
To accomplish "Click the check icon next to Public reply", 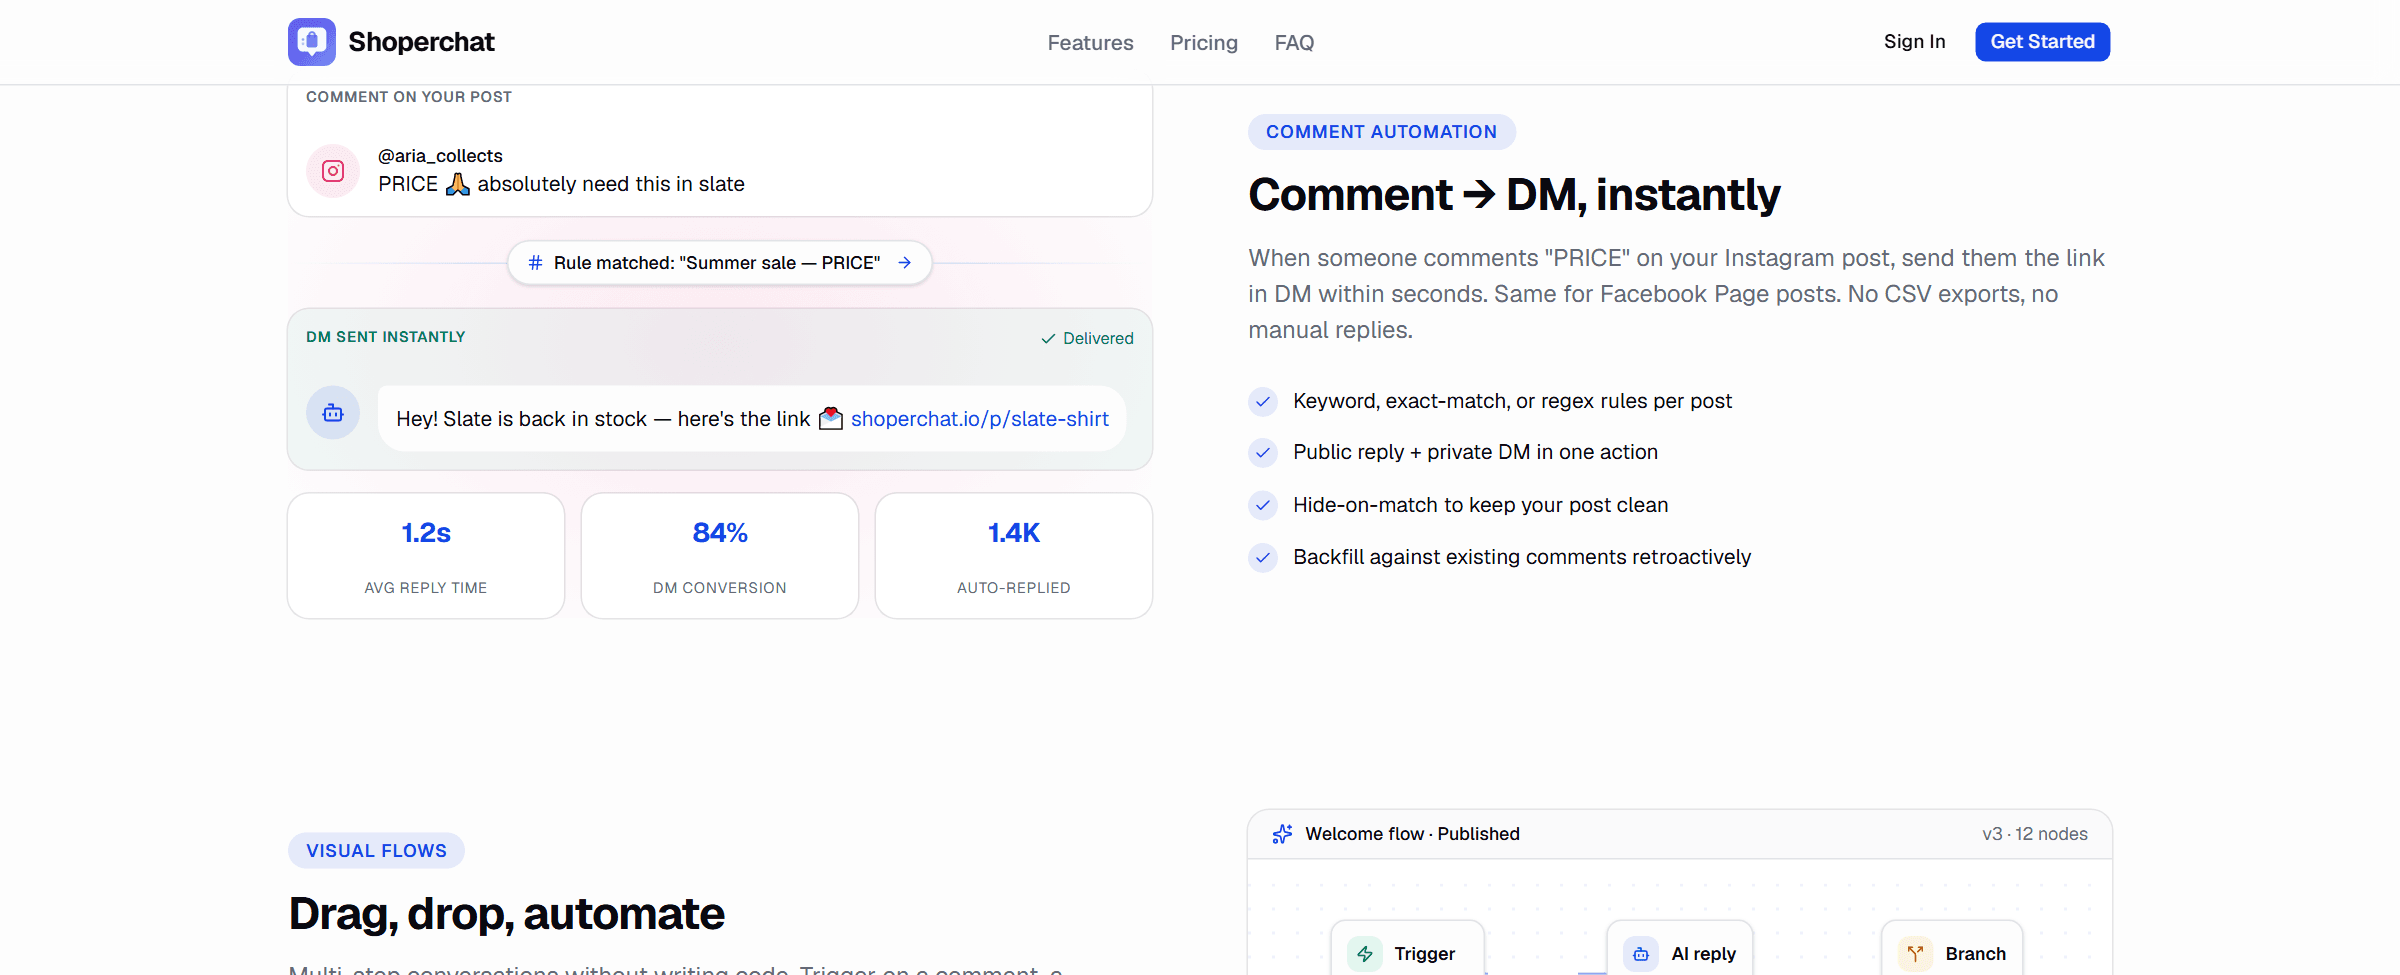I will click(1263, 453).
